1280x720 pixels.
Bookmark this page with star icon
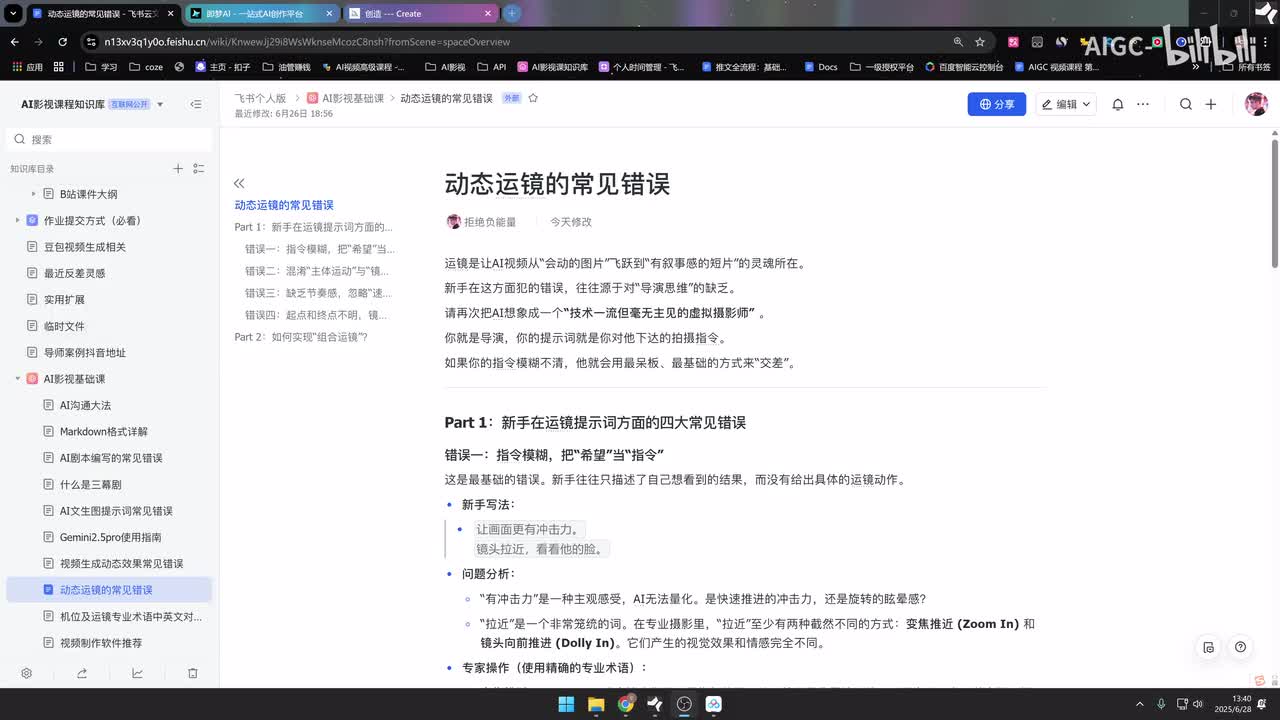pyautogui.click(x=980, y=42)
